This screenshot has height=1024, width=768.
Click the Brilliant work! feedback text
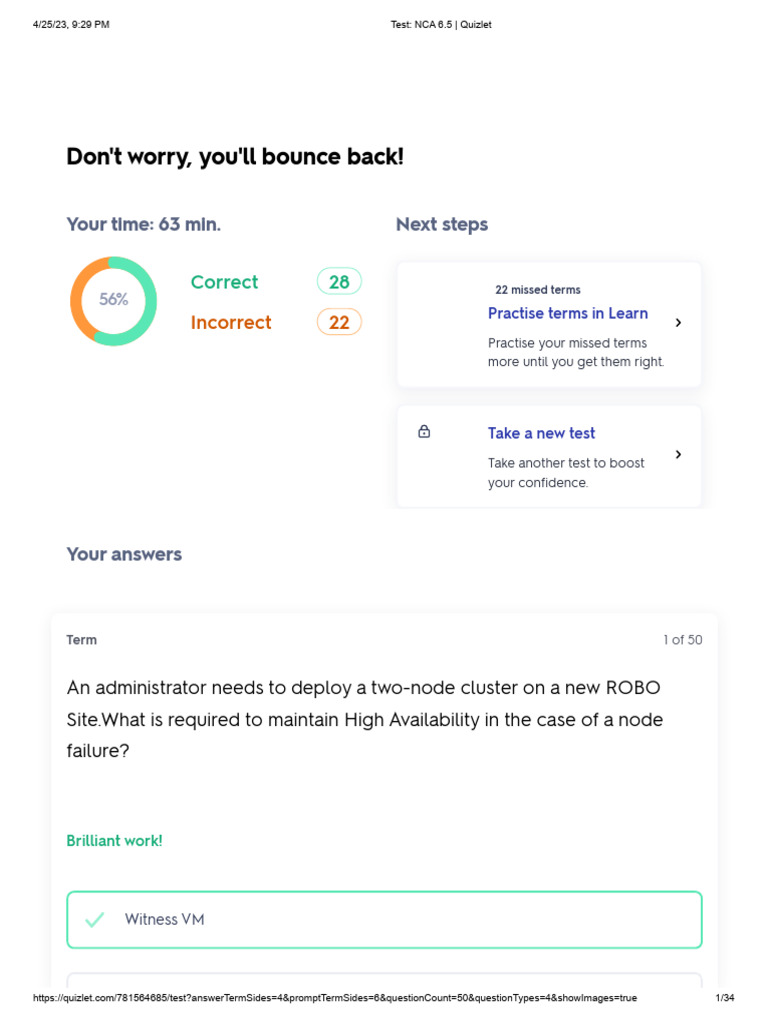pyautogui.click(x=114, y=841)
